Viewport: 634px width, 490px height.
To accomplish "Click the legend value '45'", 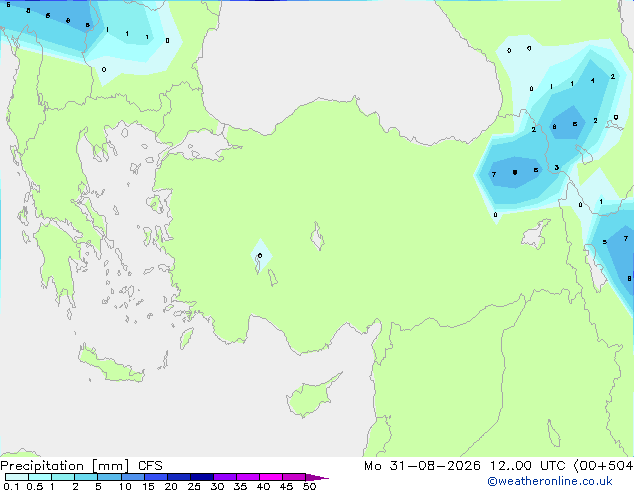I will pos(286,486).
